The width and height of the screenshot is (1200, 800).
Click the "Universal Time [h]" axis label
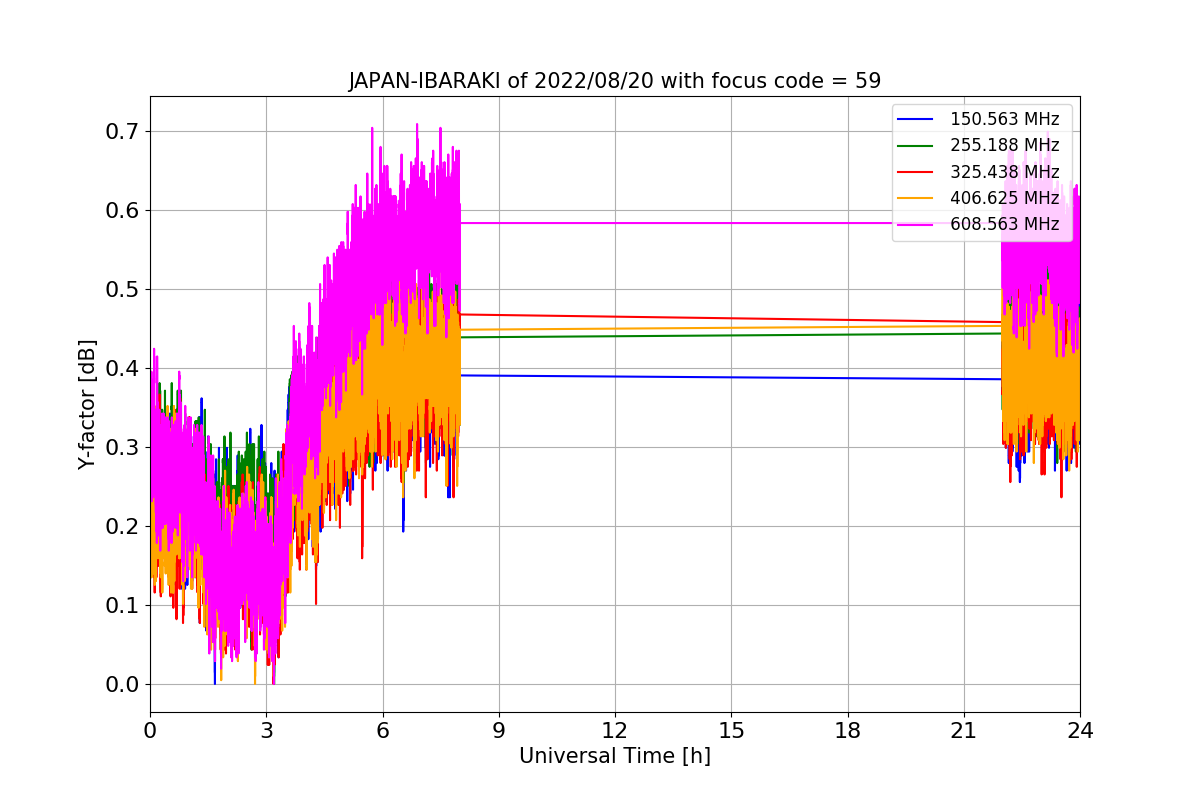[615, 757]
